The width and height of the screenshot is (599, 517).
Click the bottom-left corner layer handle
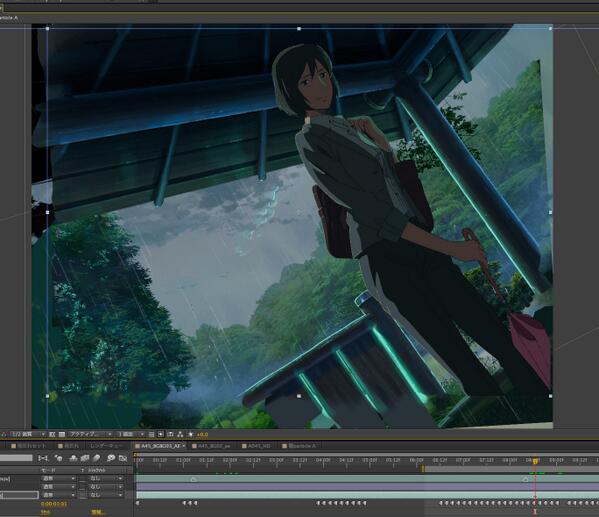(x=47, y=396)
